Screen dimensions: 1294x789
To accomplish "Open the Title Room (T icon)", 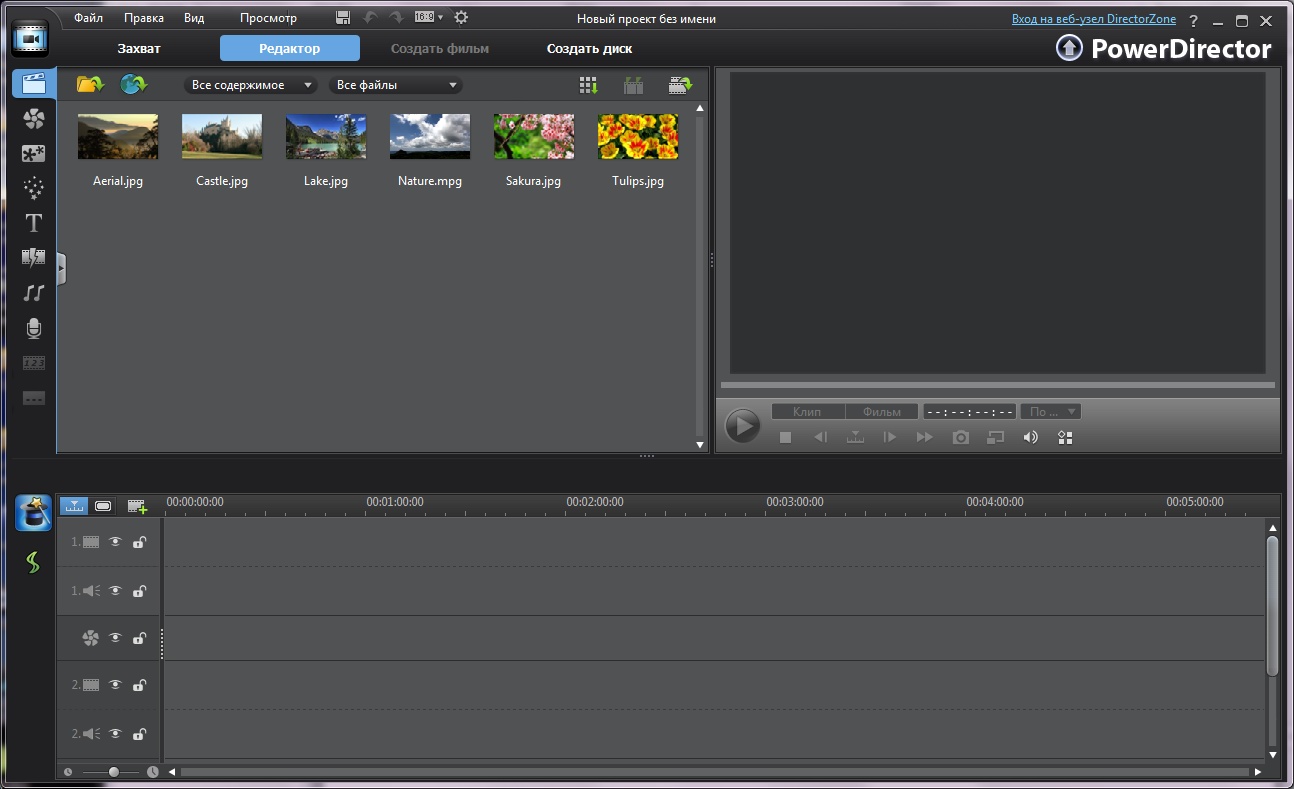I will (x=34, y=223).
